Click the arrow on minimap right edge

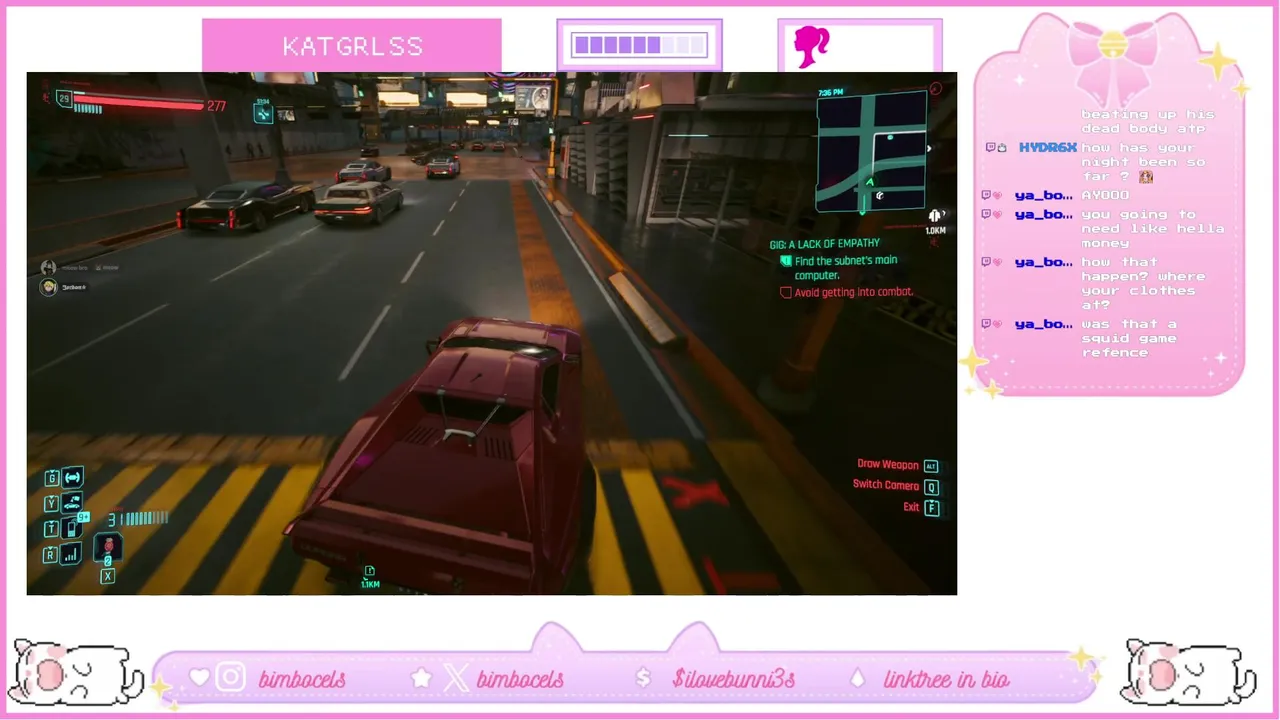tap(929, 149)
